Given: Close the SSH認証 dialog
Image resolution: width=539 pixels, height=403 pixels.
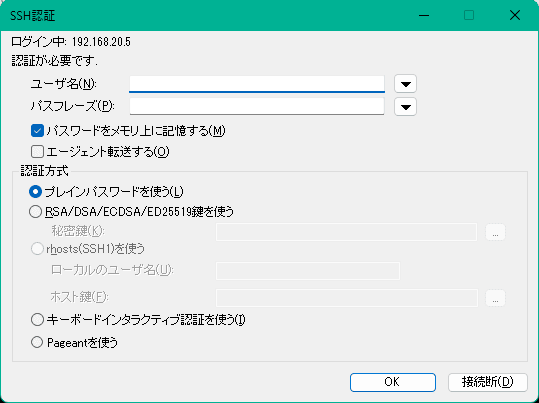Looking at the screenshot, I should [x=515, y=15].
